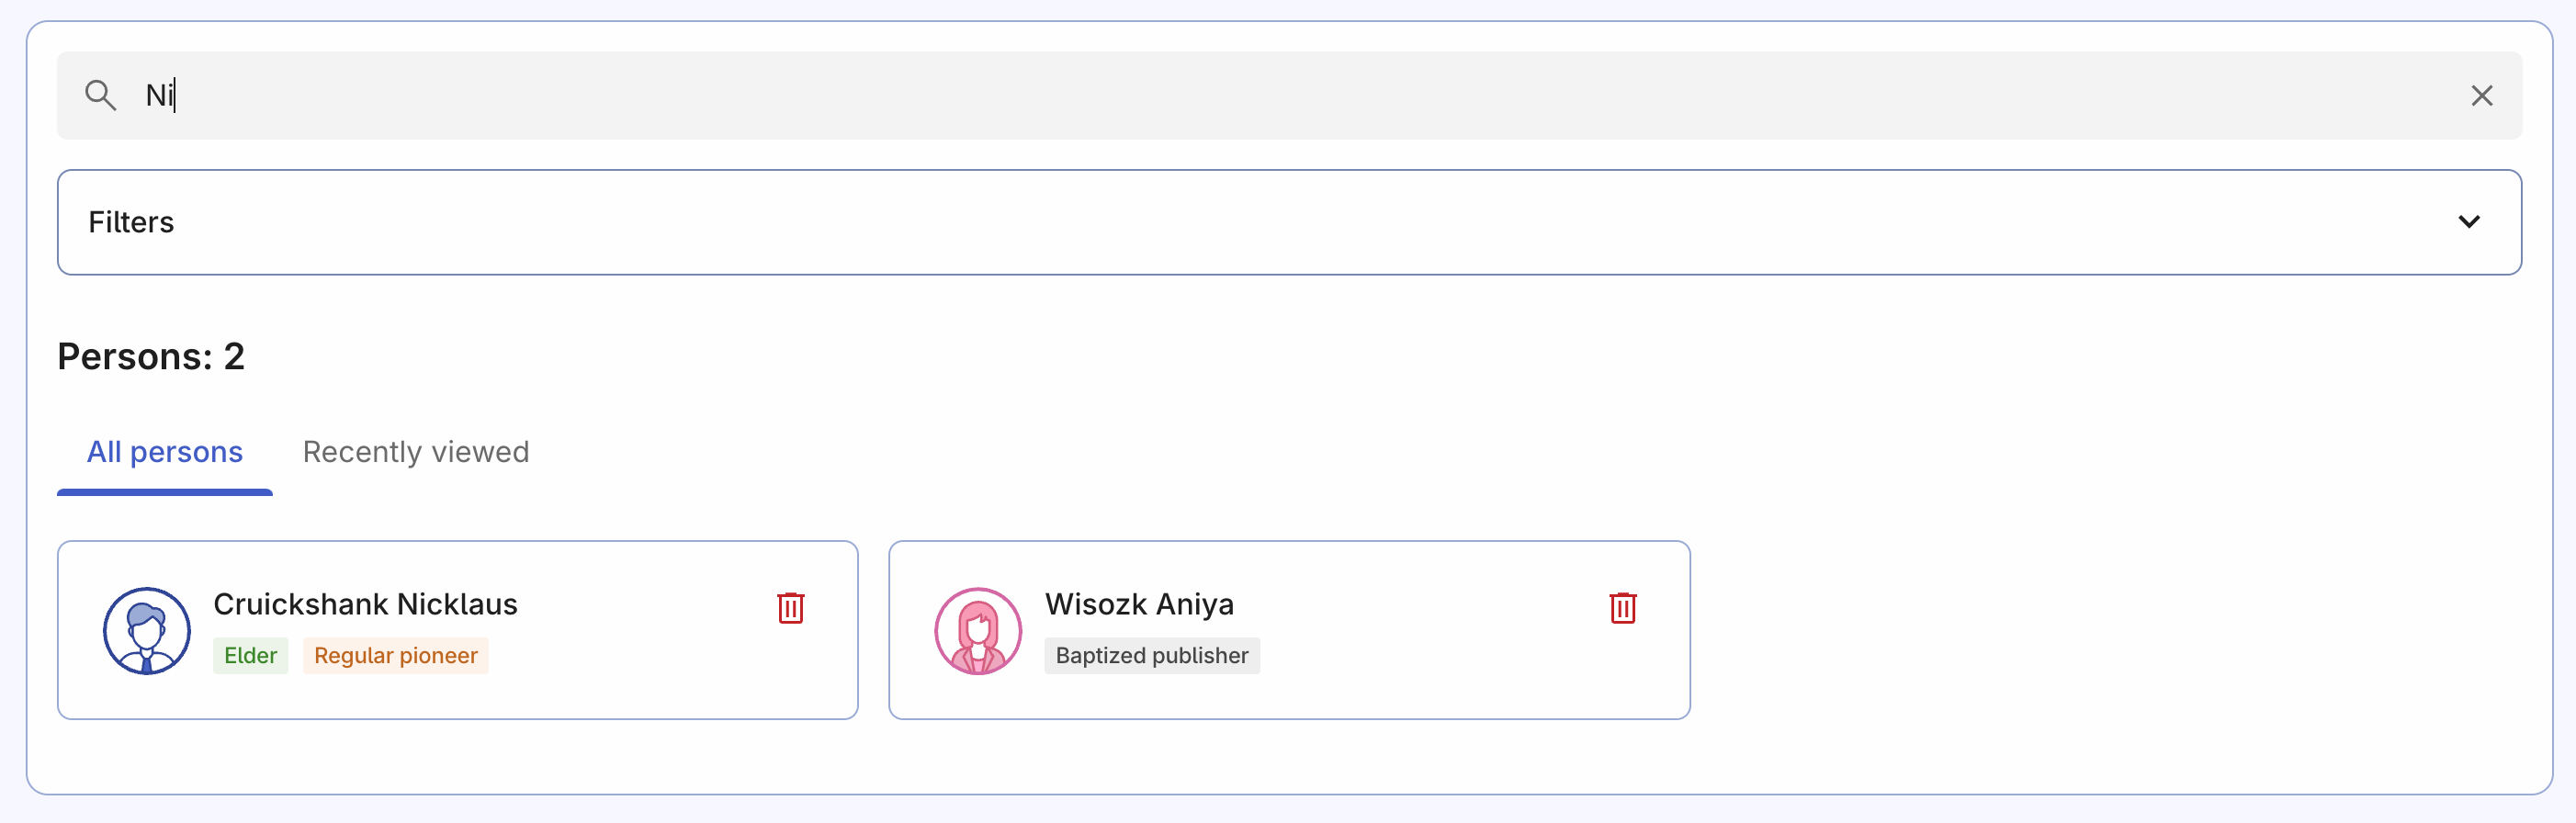
Task: Switch to the All persons tab
Action: pyautogui.click(x=165, y=452)
